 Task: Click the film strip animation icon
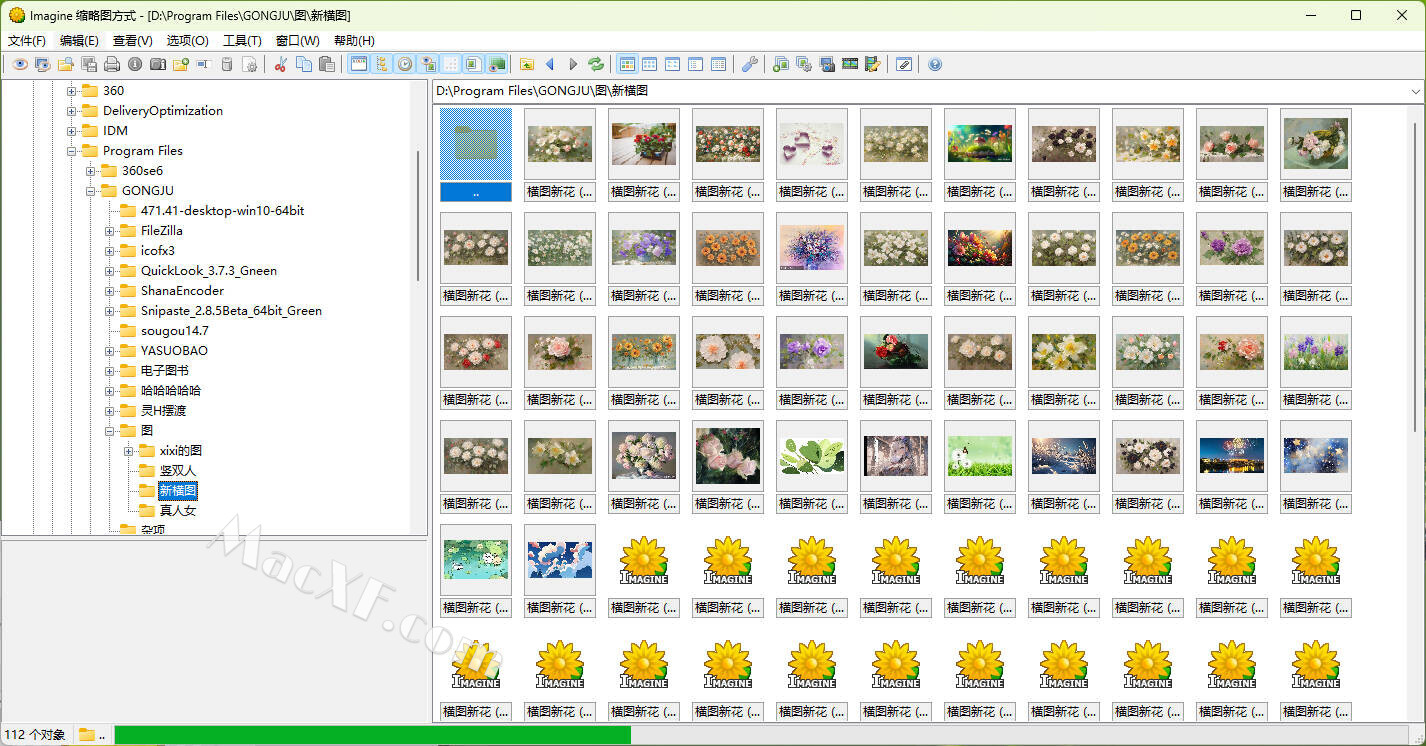point(850,64)
